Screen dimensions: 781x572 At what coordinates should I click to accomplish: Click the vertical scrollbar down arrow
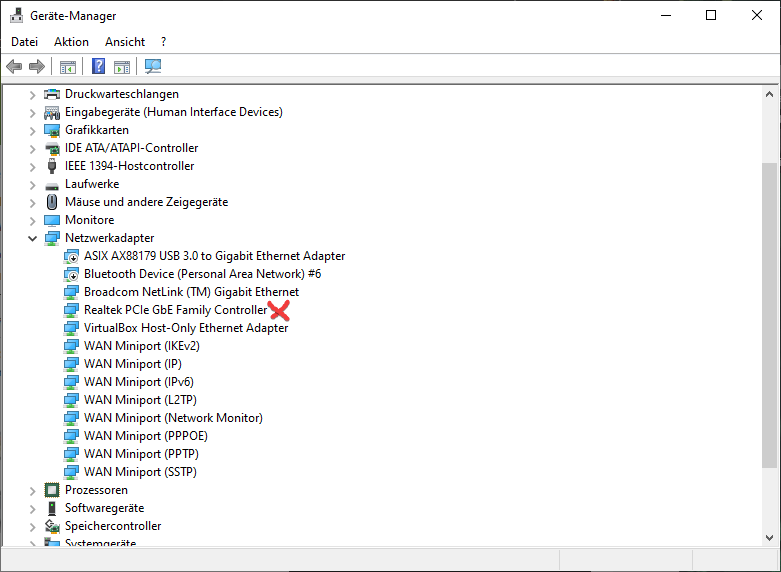tap(768, 536)
